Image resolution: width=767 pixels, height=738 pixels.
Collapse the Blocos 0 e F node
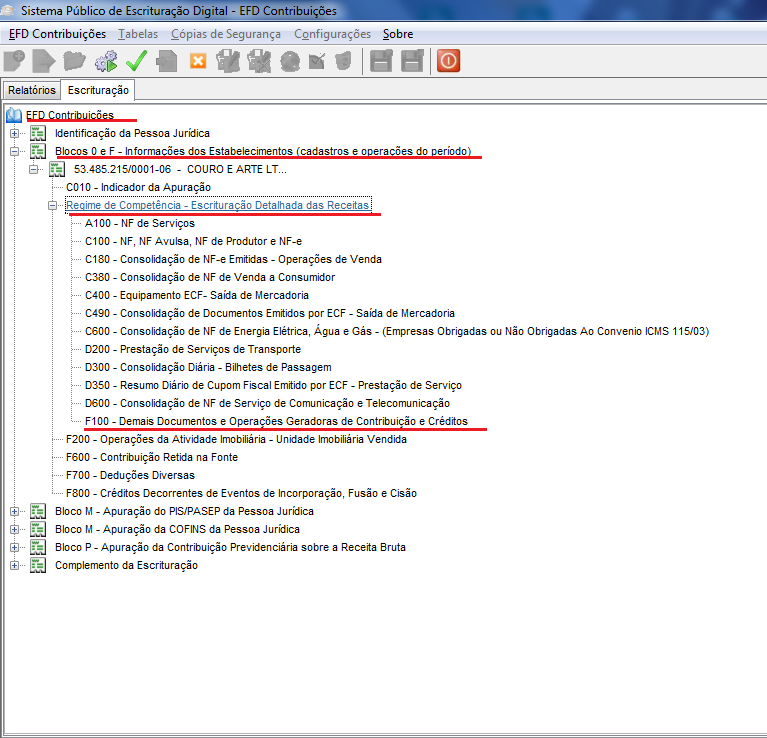click(14, 151)
